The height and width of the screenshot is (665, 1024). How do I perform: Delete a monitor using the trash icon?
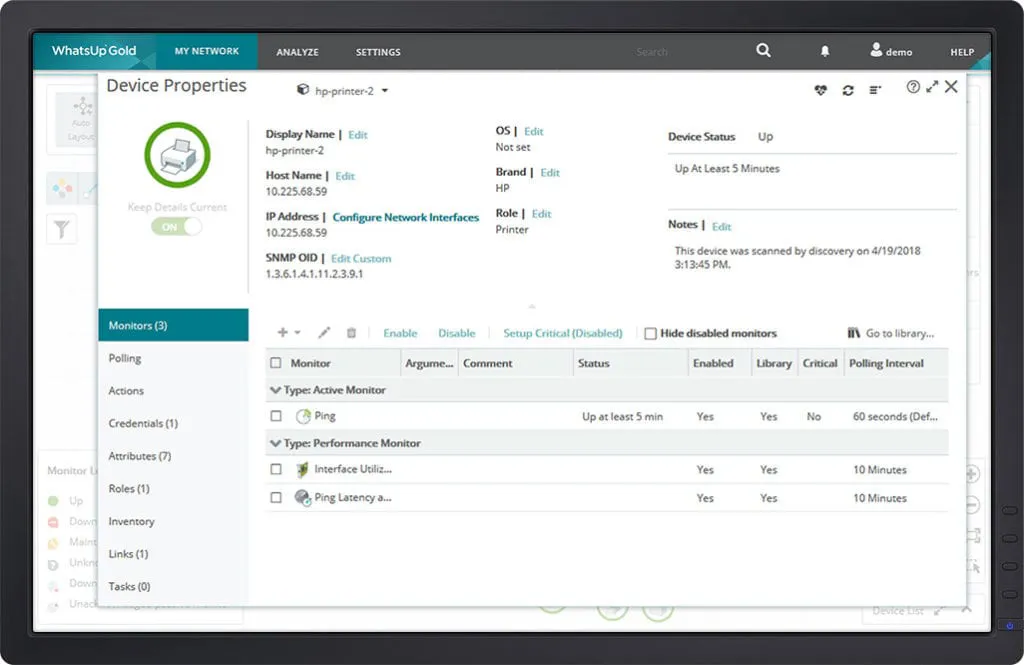coord(351,332)
